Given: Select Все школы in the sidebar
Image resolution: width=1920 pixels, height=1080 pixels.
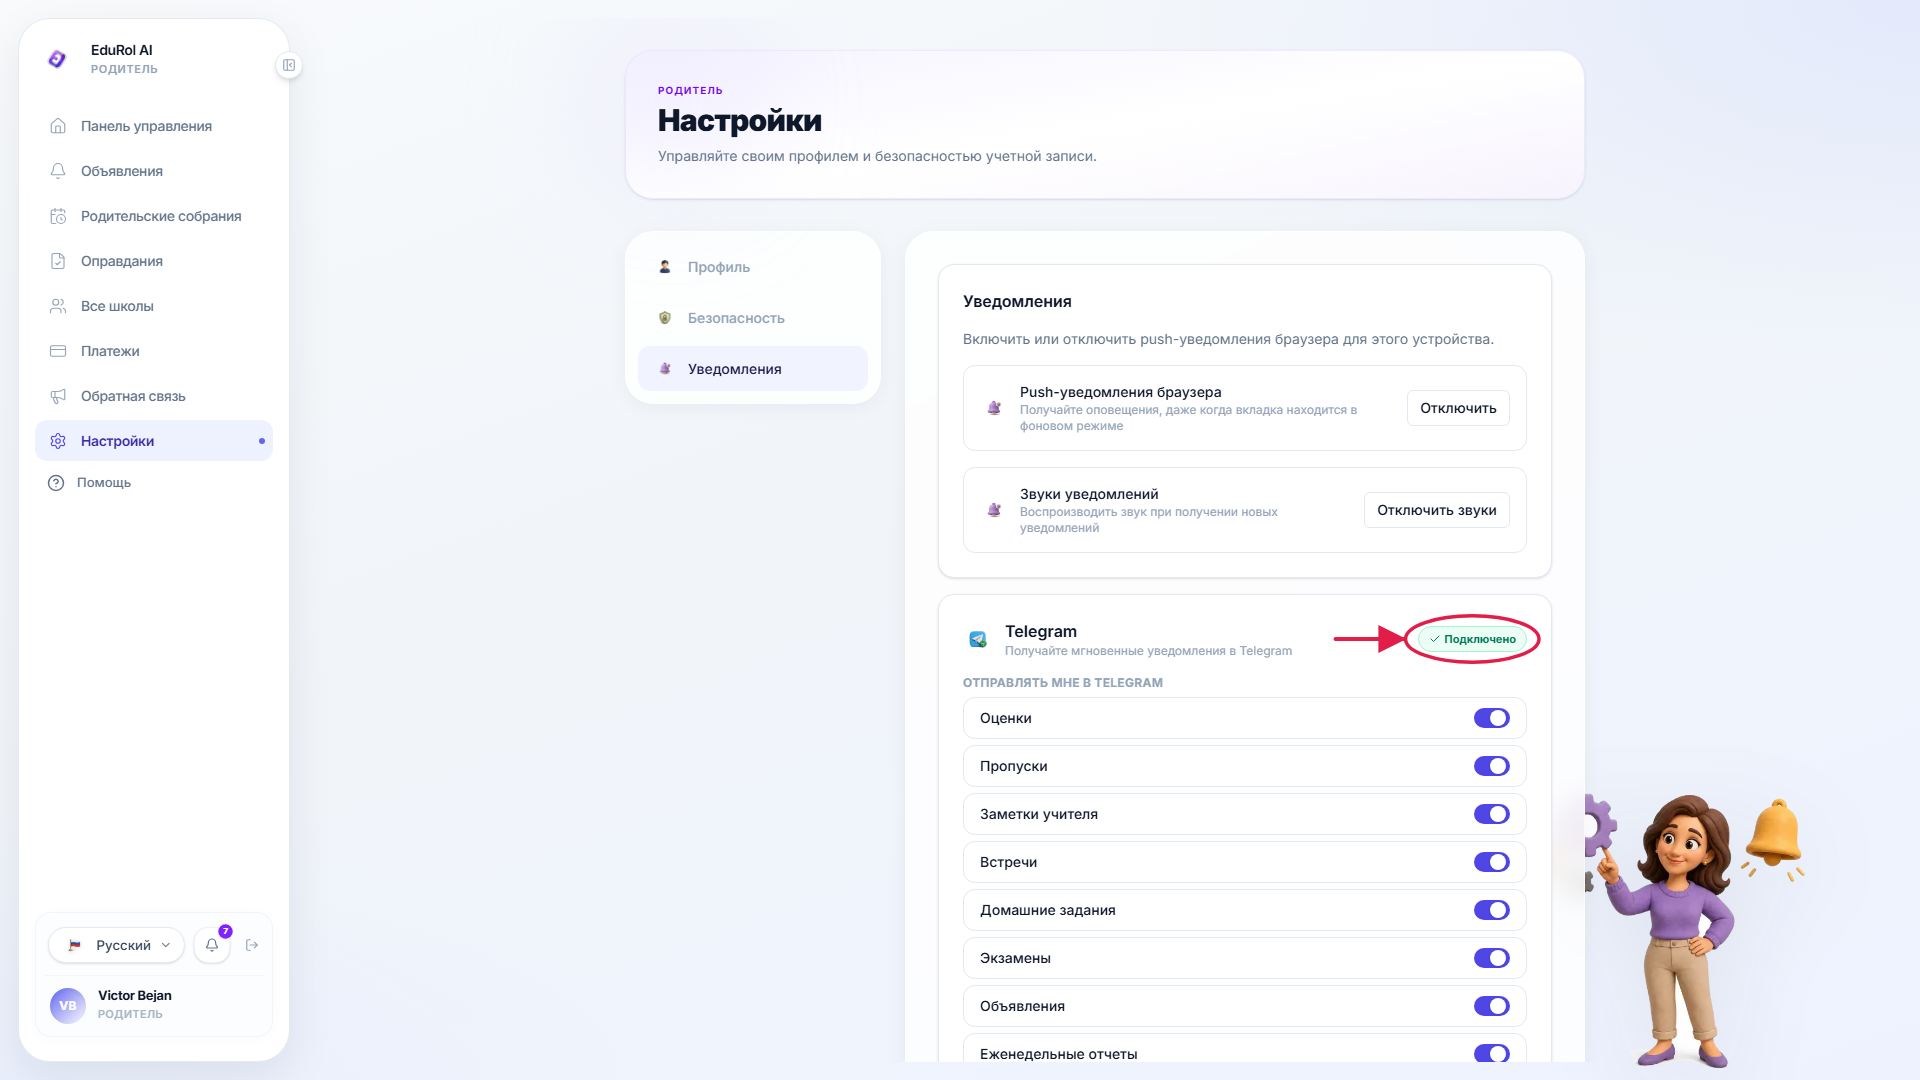Looking at the screenshot, I should coord(154,306).
